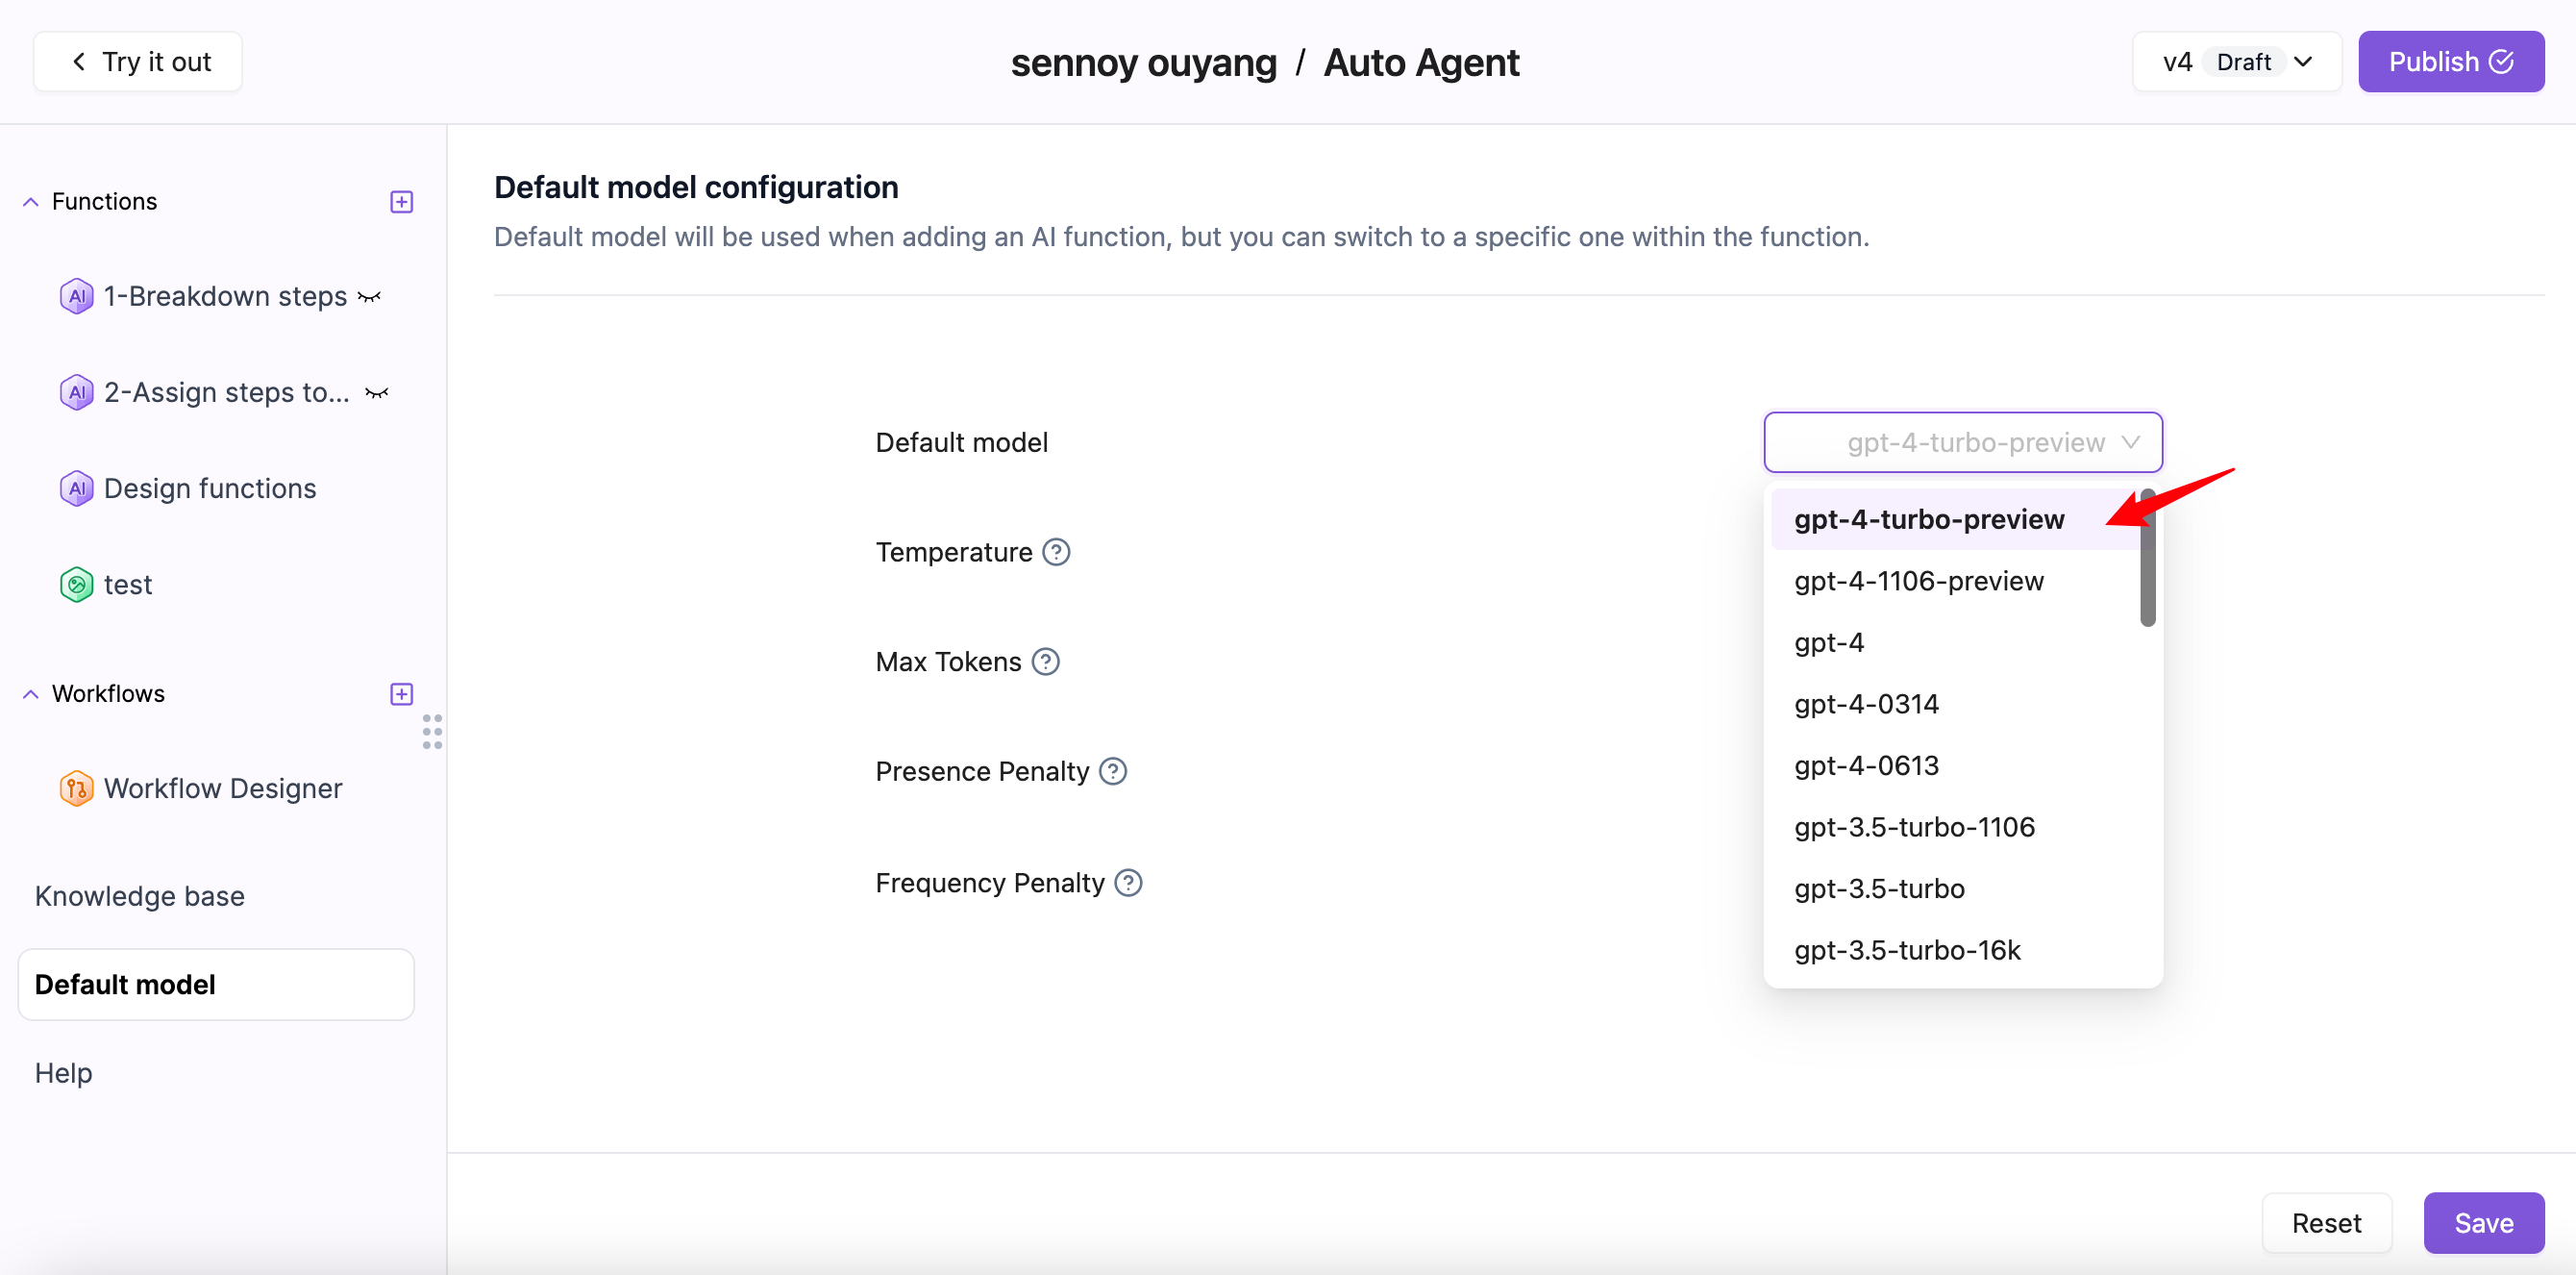The image size is (2576, 1275).
Task: Select gpt-3.5-turbo-16k option
Action: [x=1954, y=950]
